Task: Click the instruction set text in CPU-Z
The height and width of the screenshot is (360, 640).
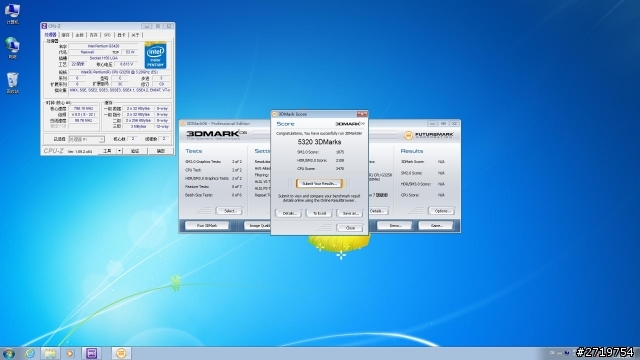Action: [x=119, y=90]
